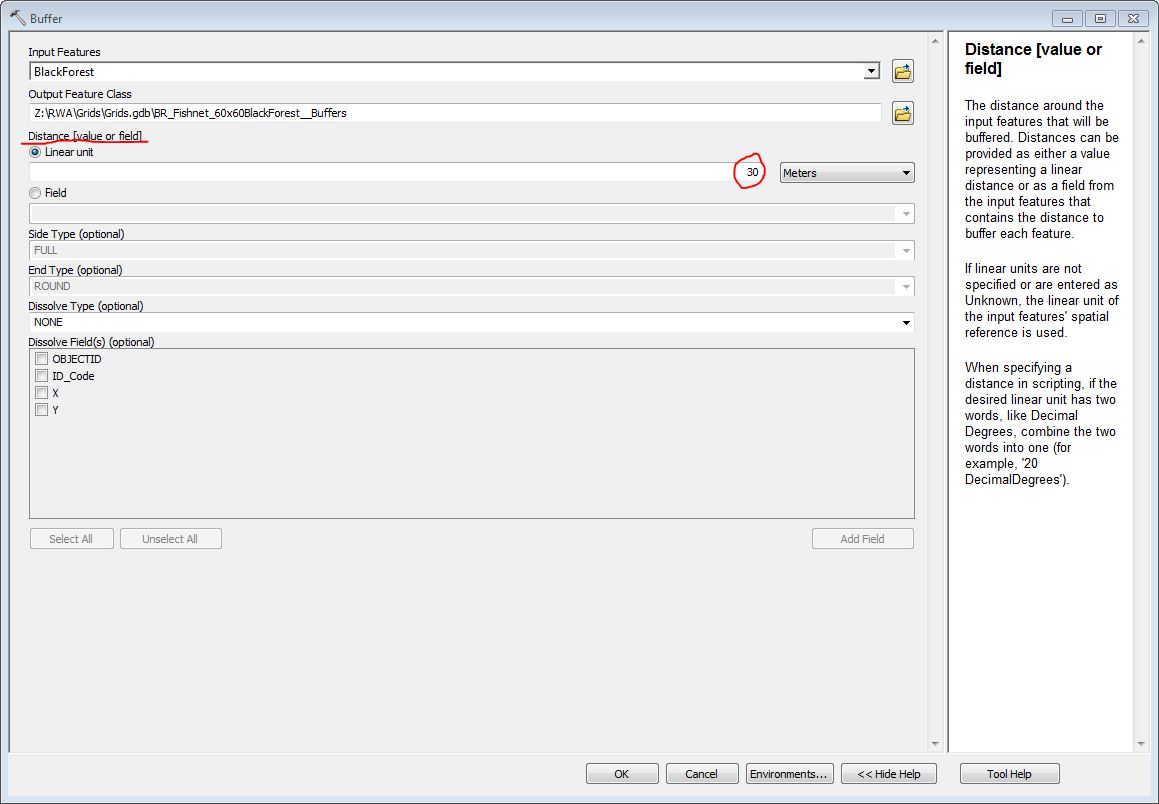Open the Environments... settings
1159x804 pixels.
[x=789, y=774]
